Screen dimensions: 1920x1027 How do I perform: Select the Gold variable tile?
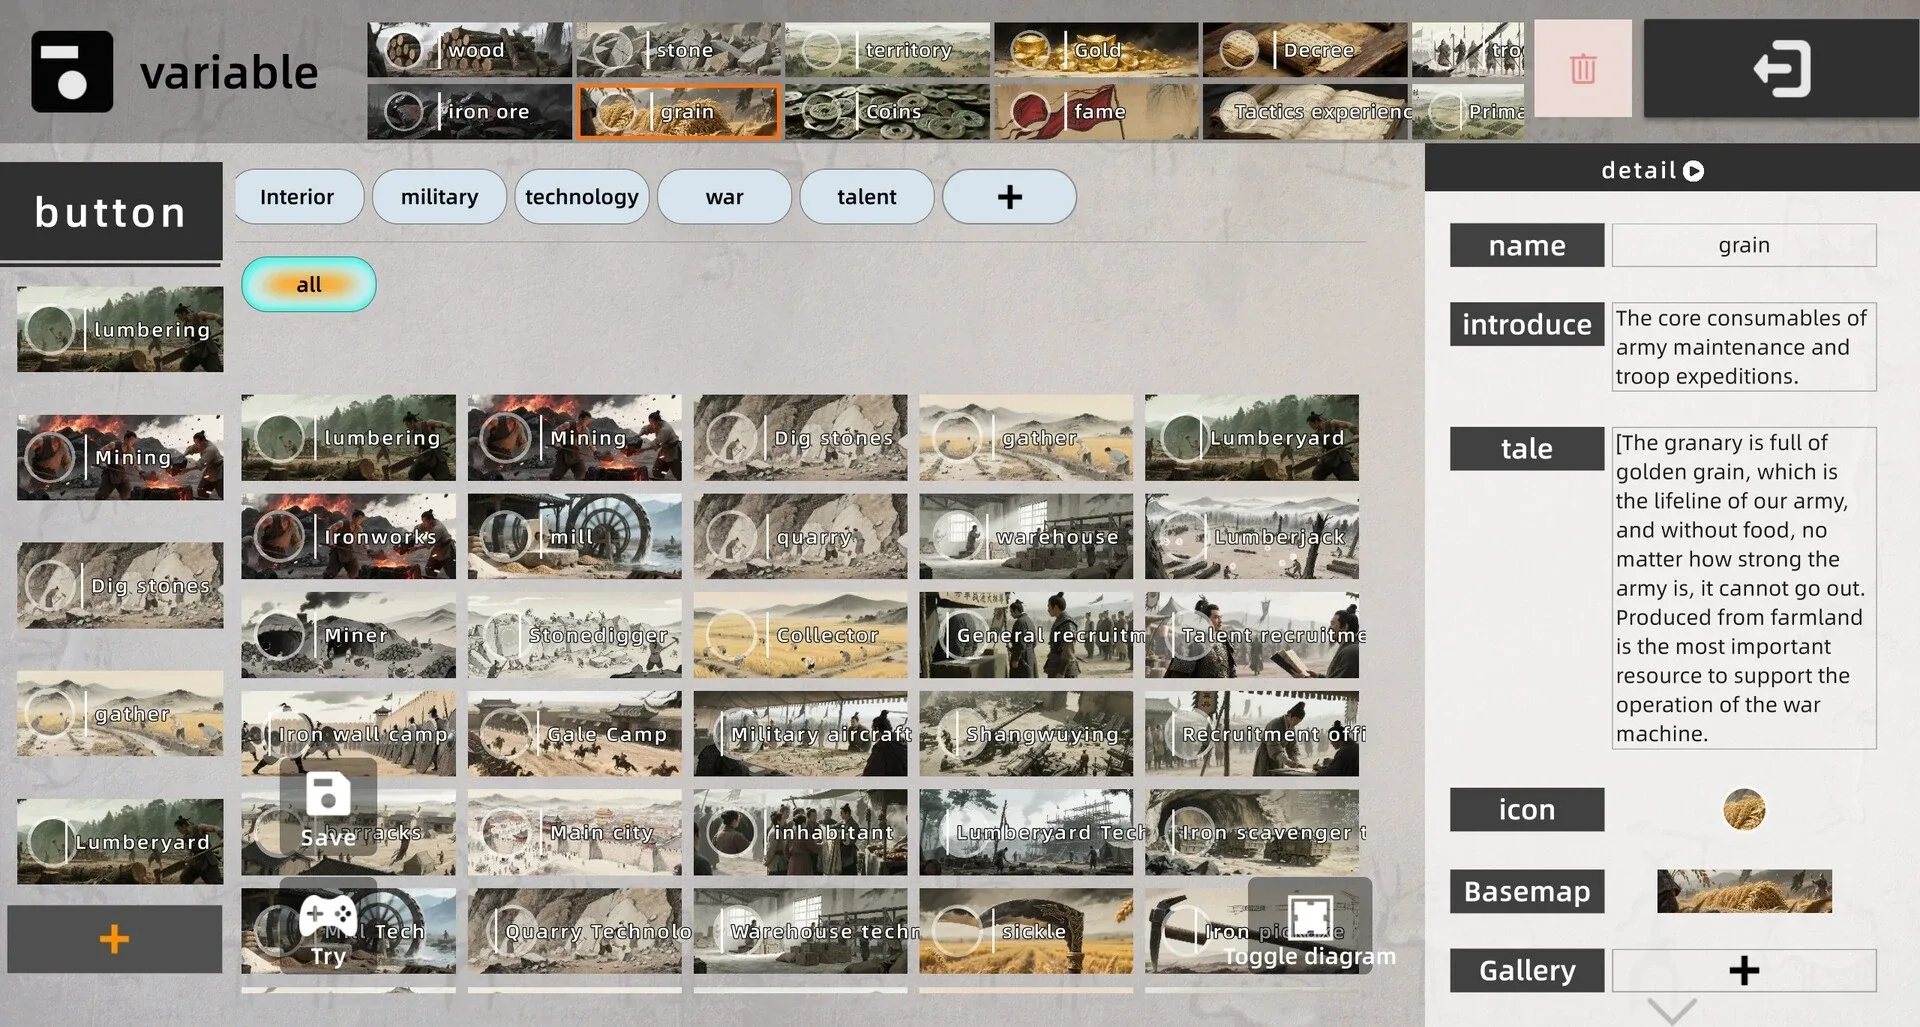(1096, 50)
